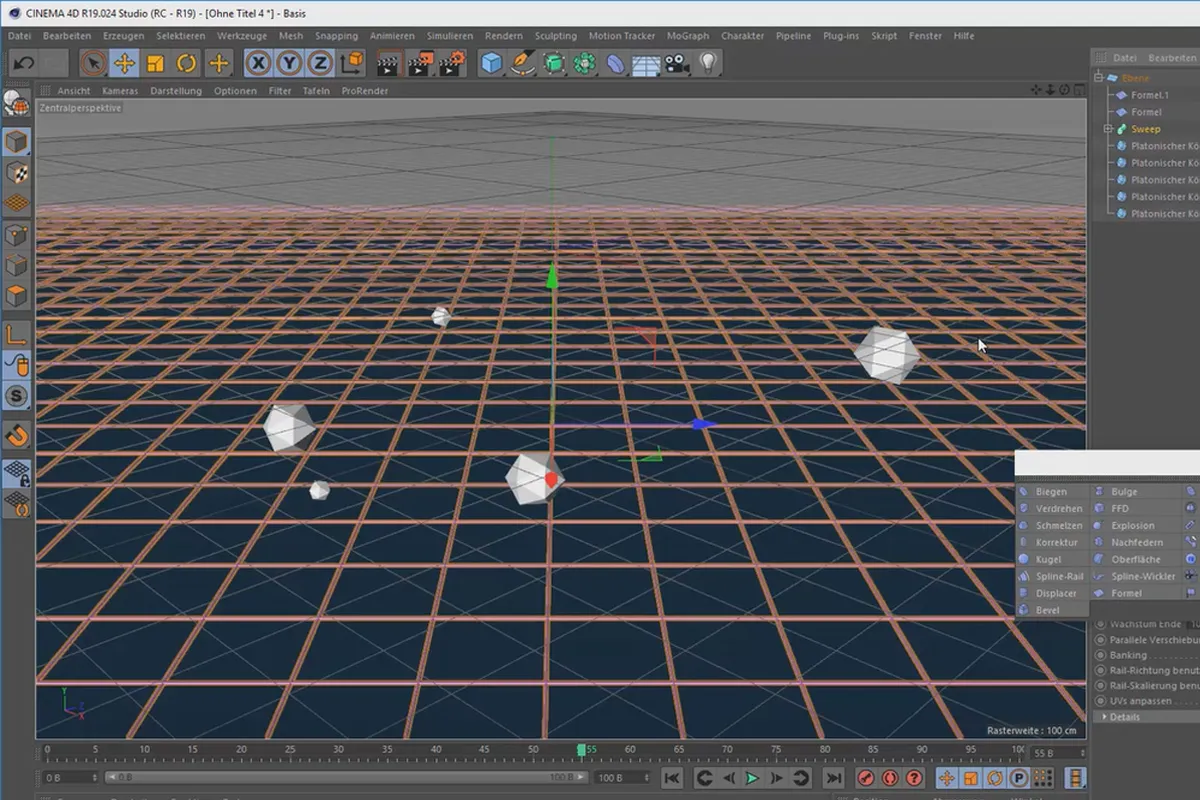Select Formel.1 in the object manager

point(1150,95)
